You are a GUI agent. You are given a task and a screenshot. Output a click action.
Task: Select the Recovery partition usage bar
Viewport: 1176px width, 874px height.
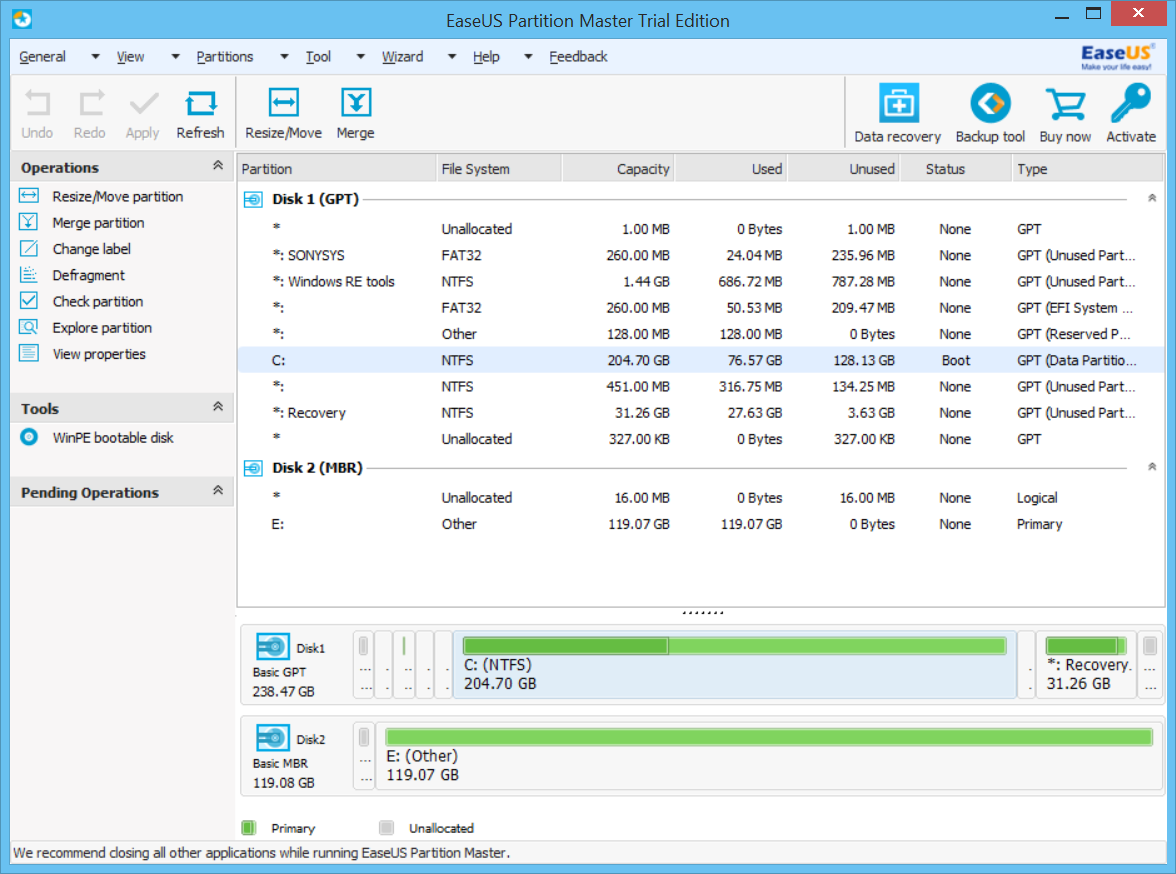click(x=1086, y=646)
